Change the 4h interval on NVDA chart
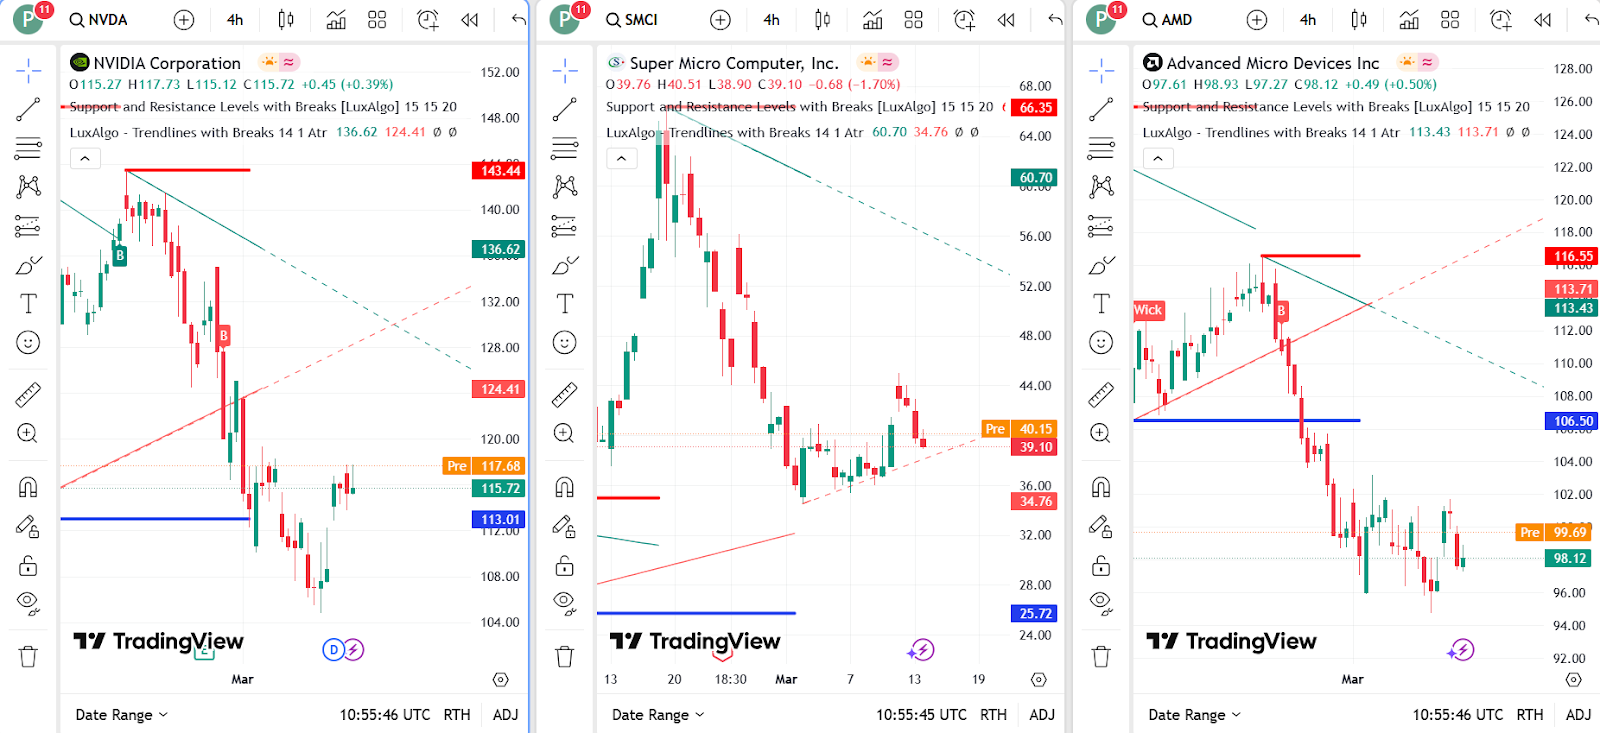1600x733 pixels. 235,20
